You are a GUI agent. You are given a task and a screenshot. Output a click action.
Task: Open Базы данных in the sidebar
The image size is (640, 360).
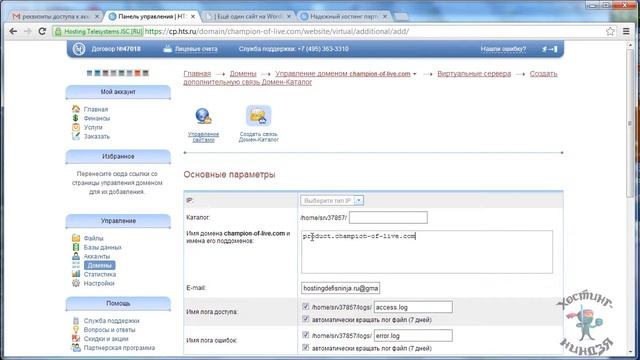102,247
